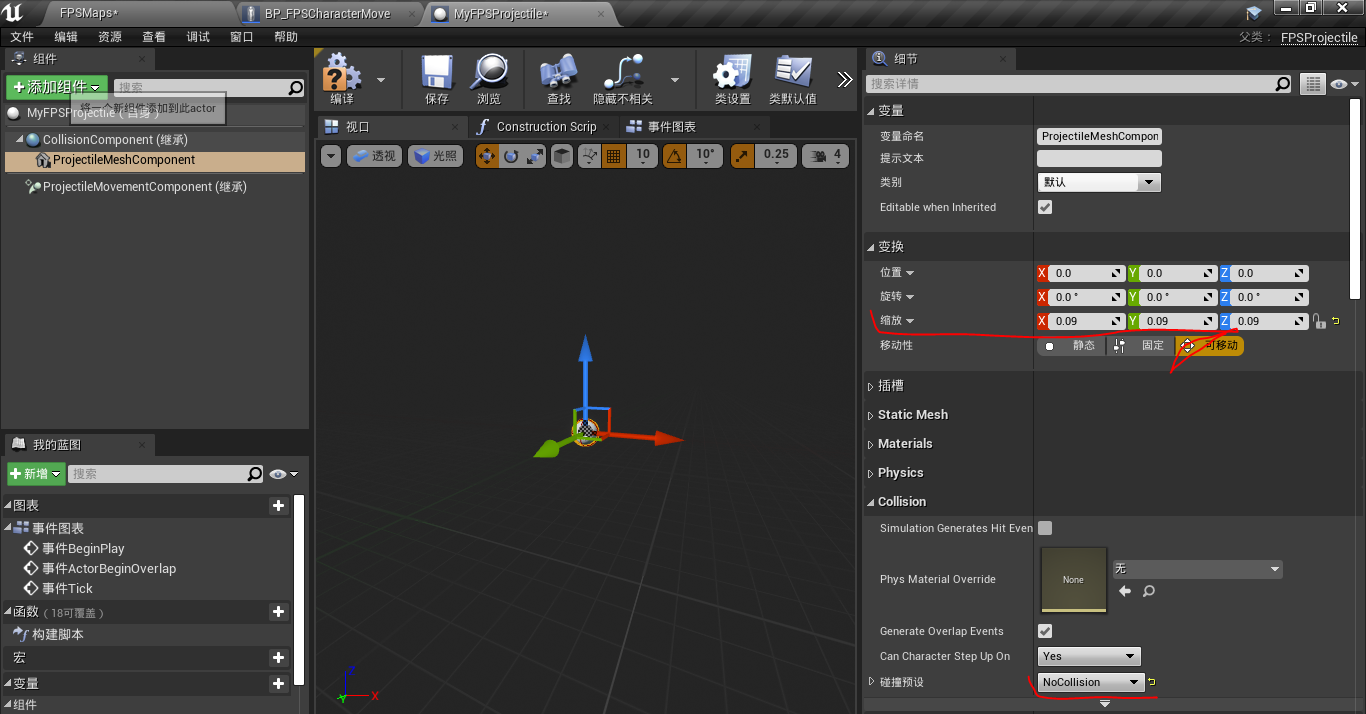Select ProjectileMovementComponent in components tree
Screen dimensions: 1366x714
[144, 187]
